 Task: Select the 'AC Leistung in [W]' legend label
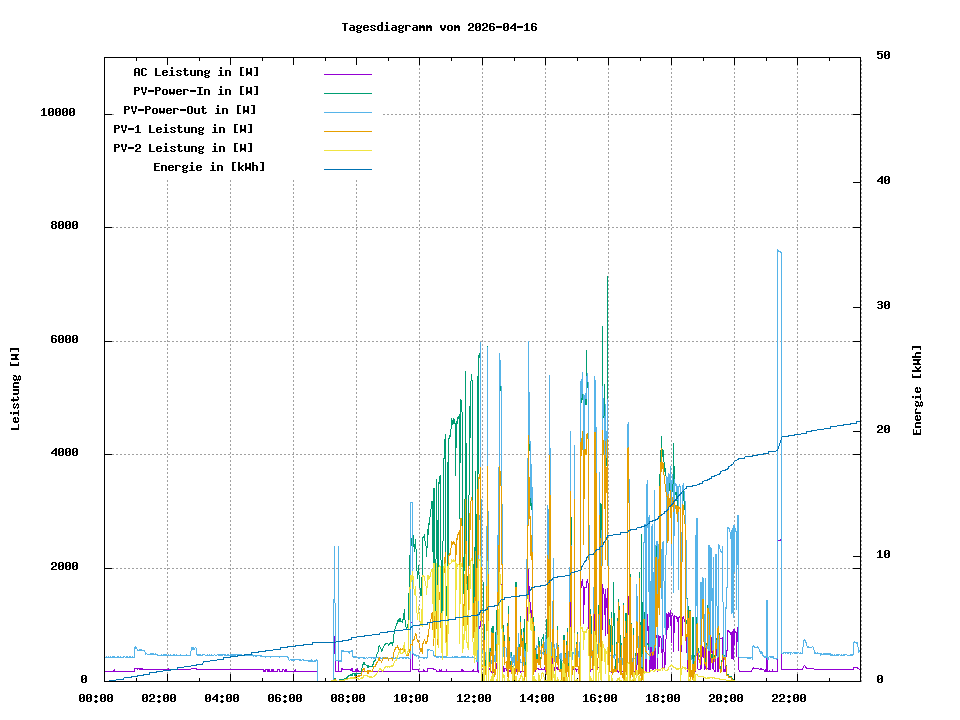(x=196, y=72)
